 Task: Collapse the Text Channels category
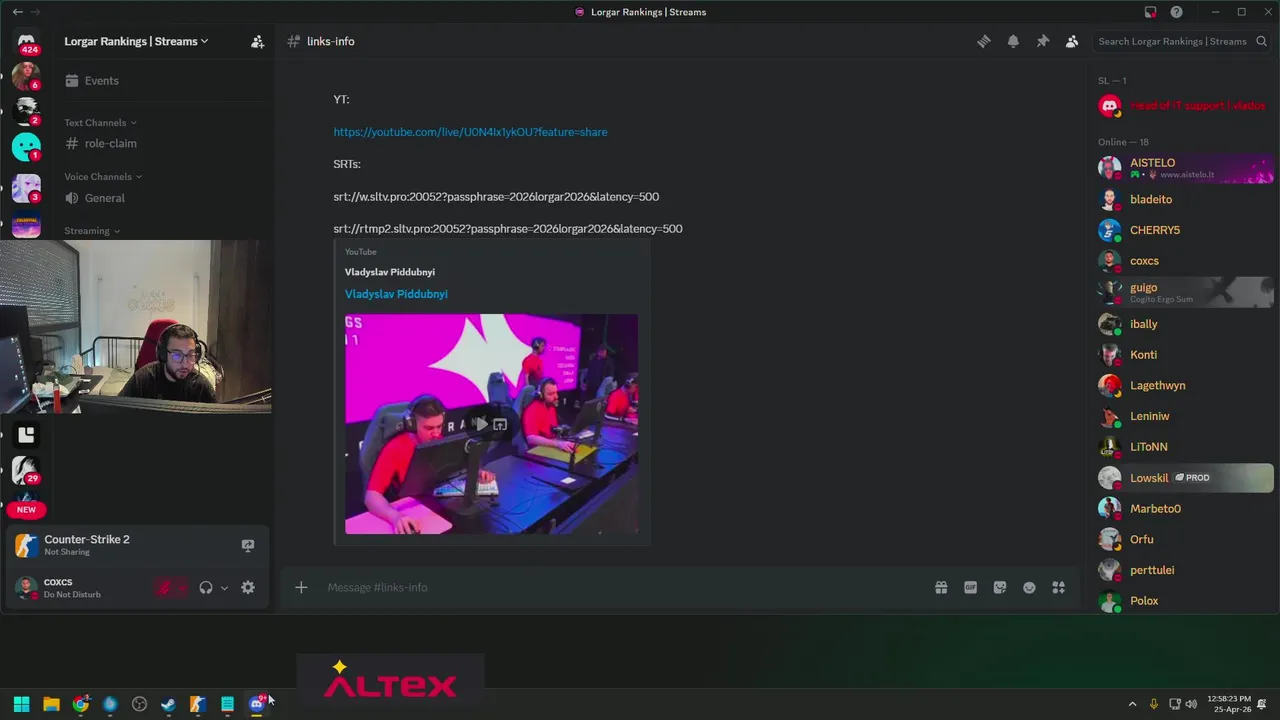100,122
